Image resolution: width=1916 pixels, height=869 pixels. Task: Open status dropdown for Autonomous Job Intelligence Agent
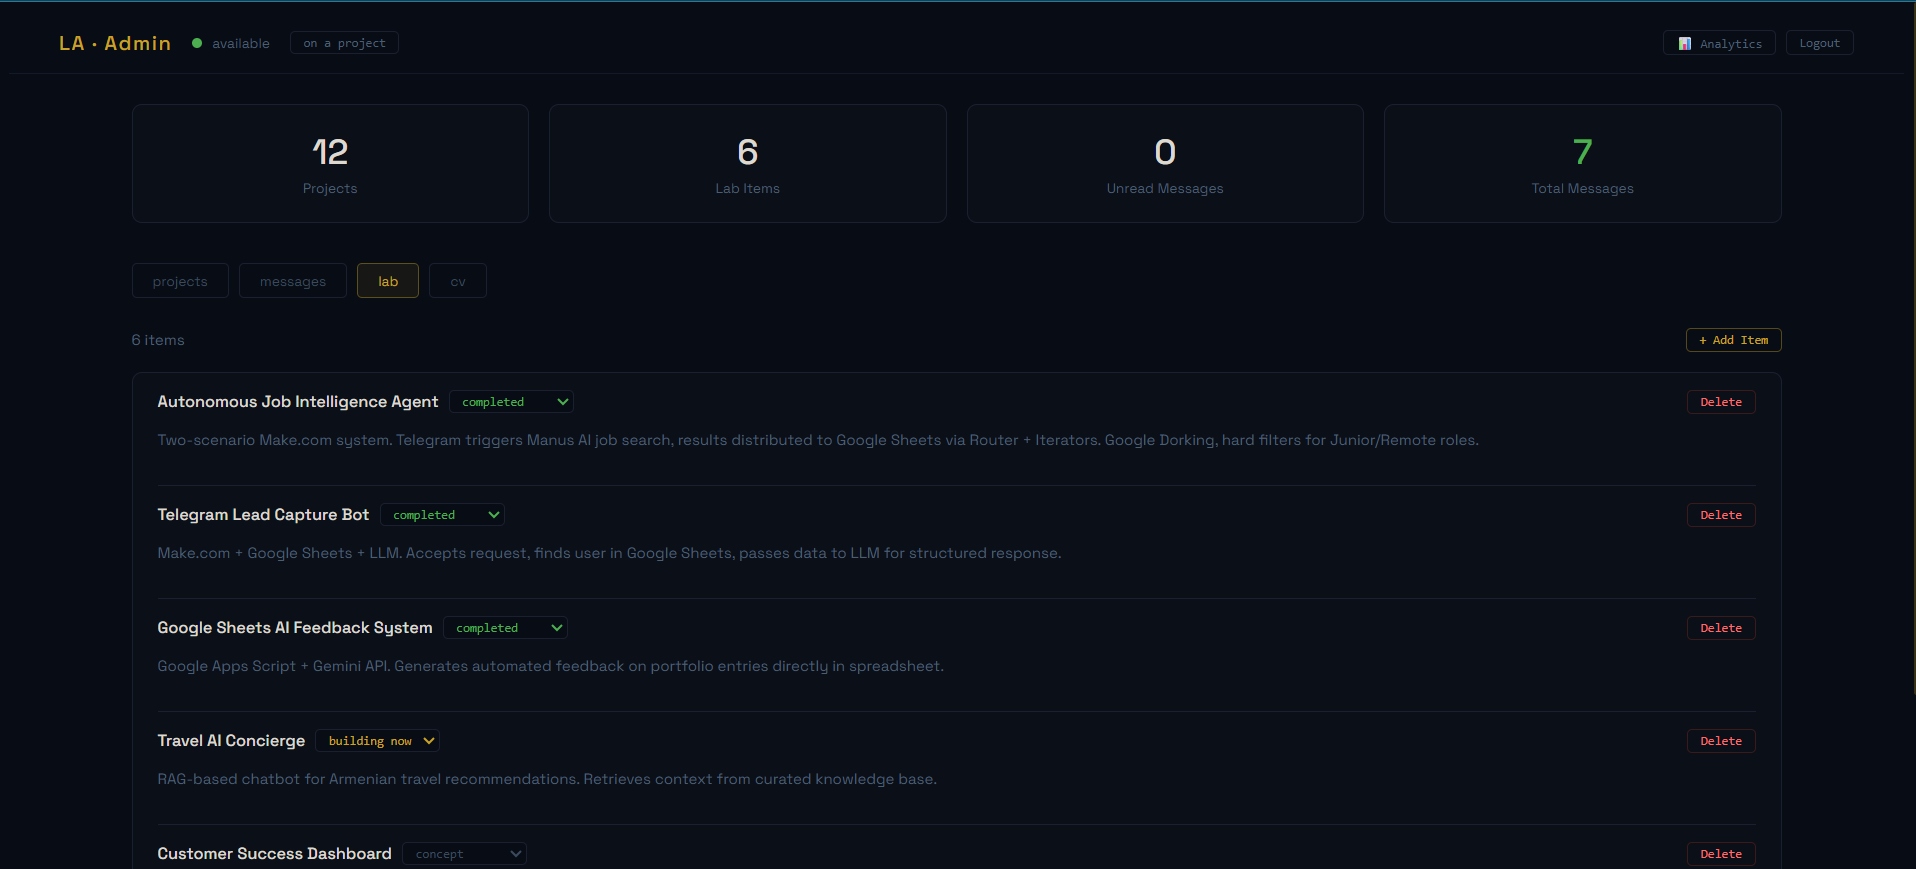(511, 402)
